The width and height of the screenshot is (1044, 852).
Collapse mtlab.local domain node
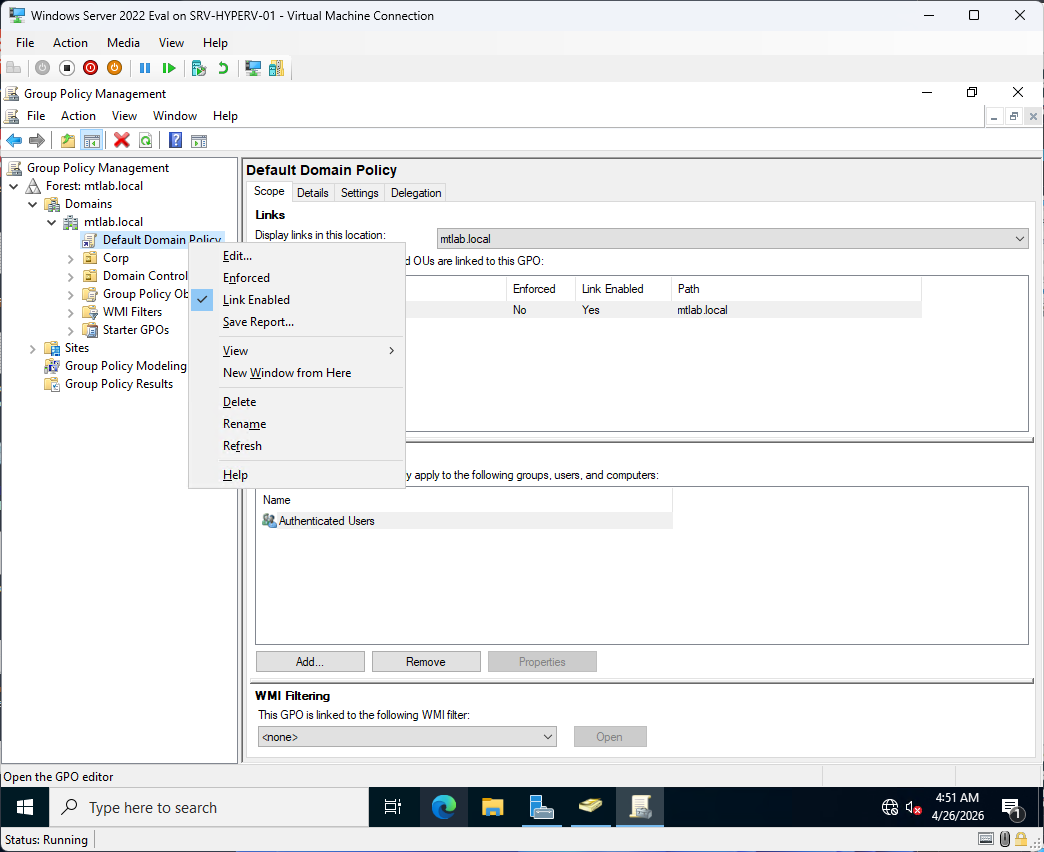pos(51,222)
